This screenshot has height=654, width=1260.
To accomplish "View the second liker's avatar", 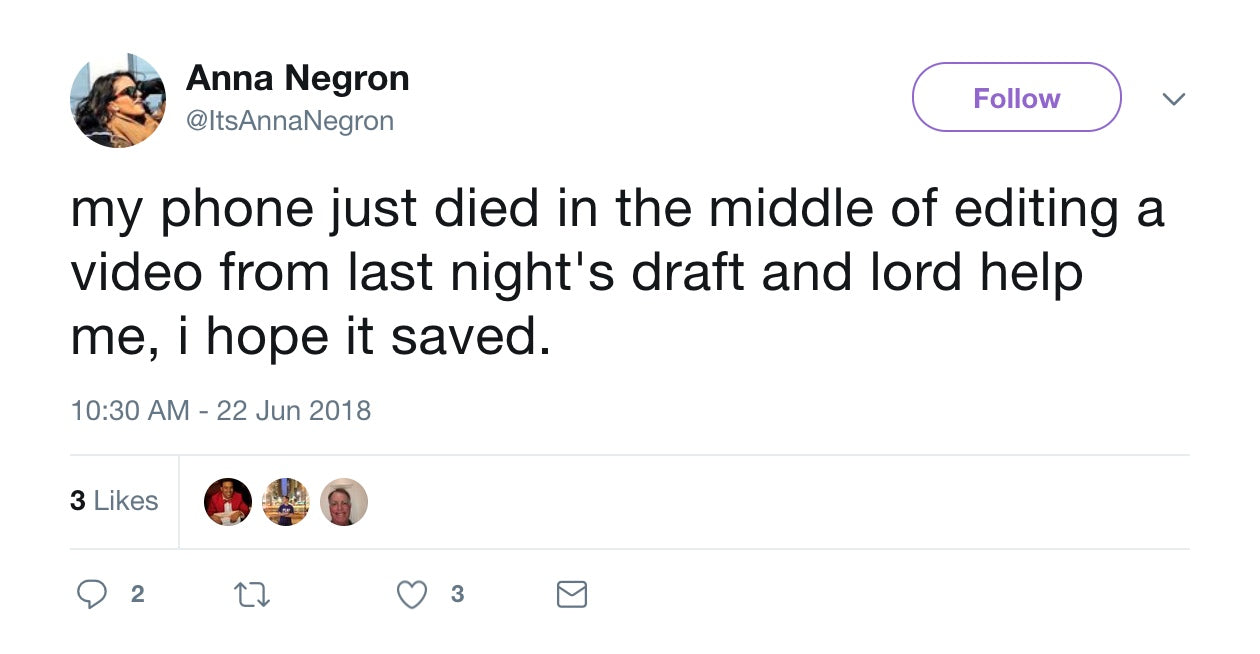I will point(286,502).
